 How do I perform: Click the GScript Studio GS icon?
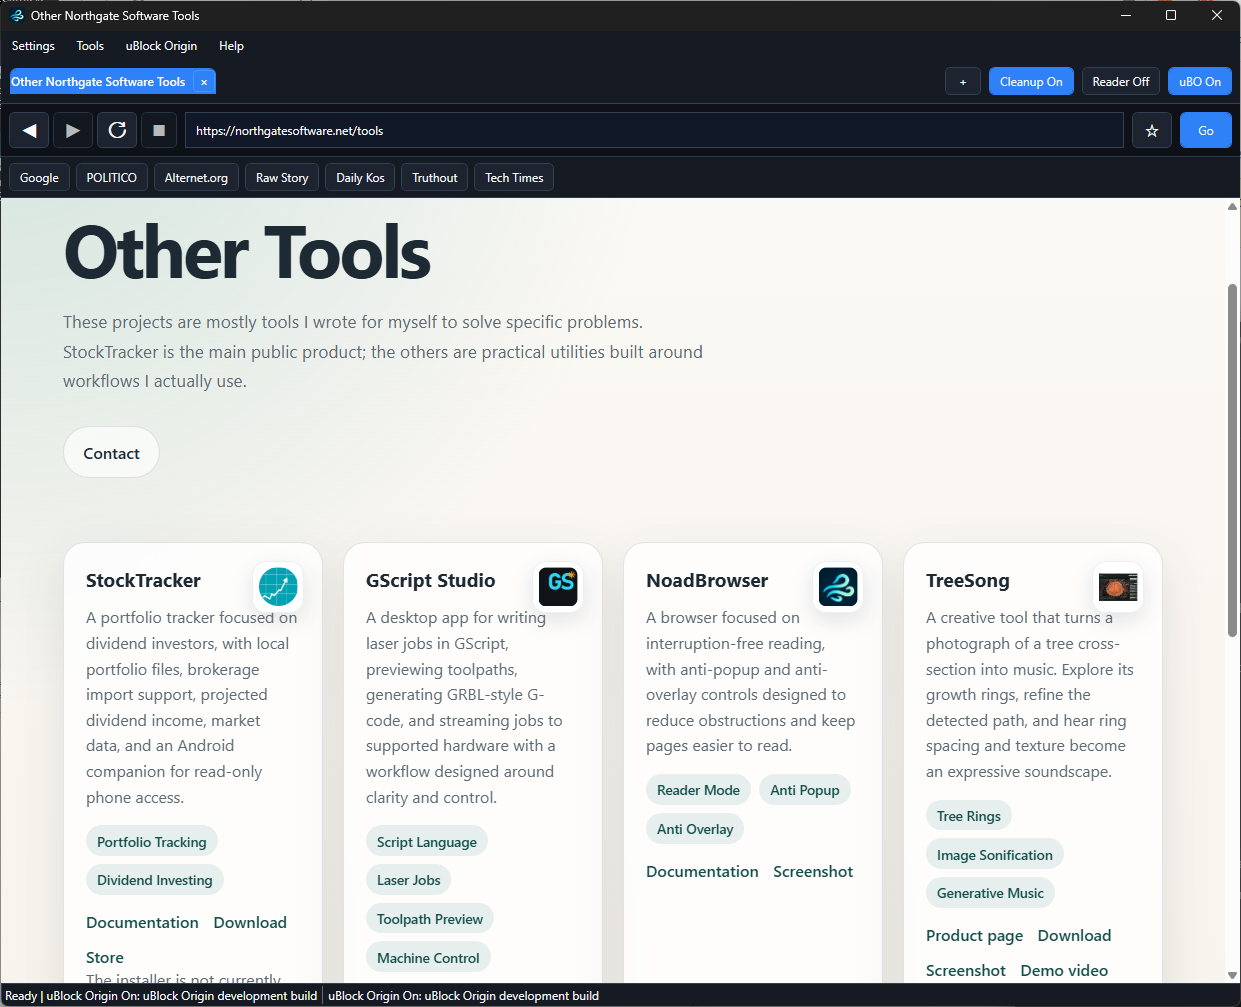coord(558,586)
